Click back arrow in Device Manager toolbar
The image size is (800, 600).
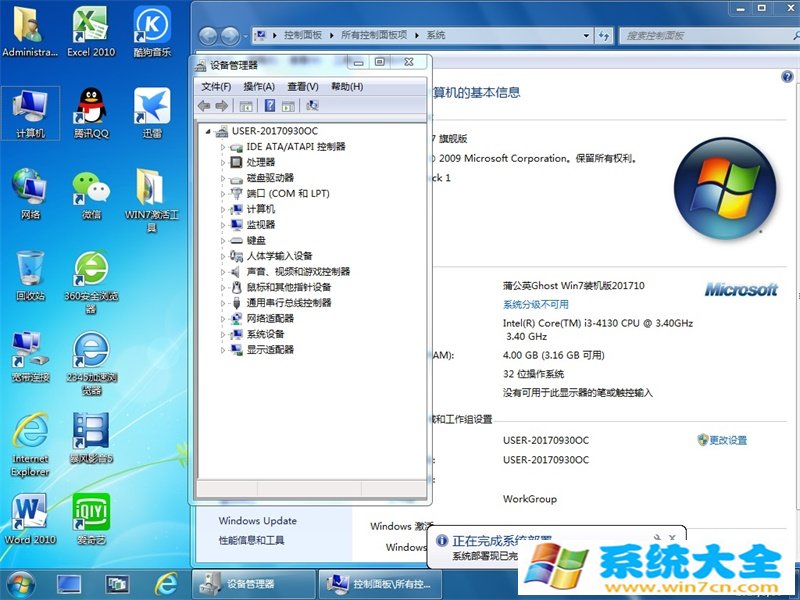pos(206,105)
